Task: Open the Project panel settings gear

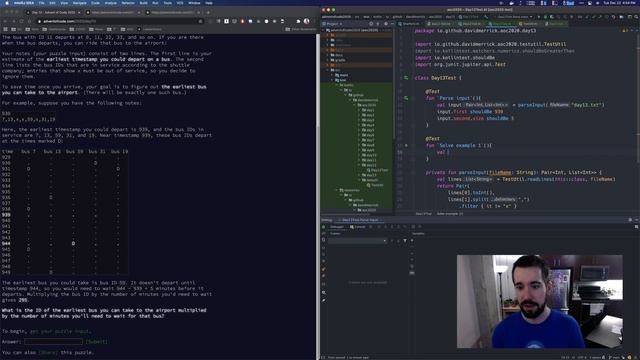Action: (x=386, y=24)
